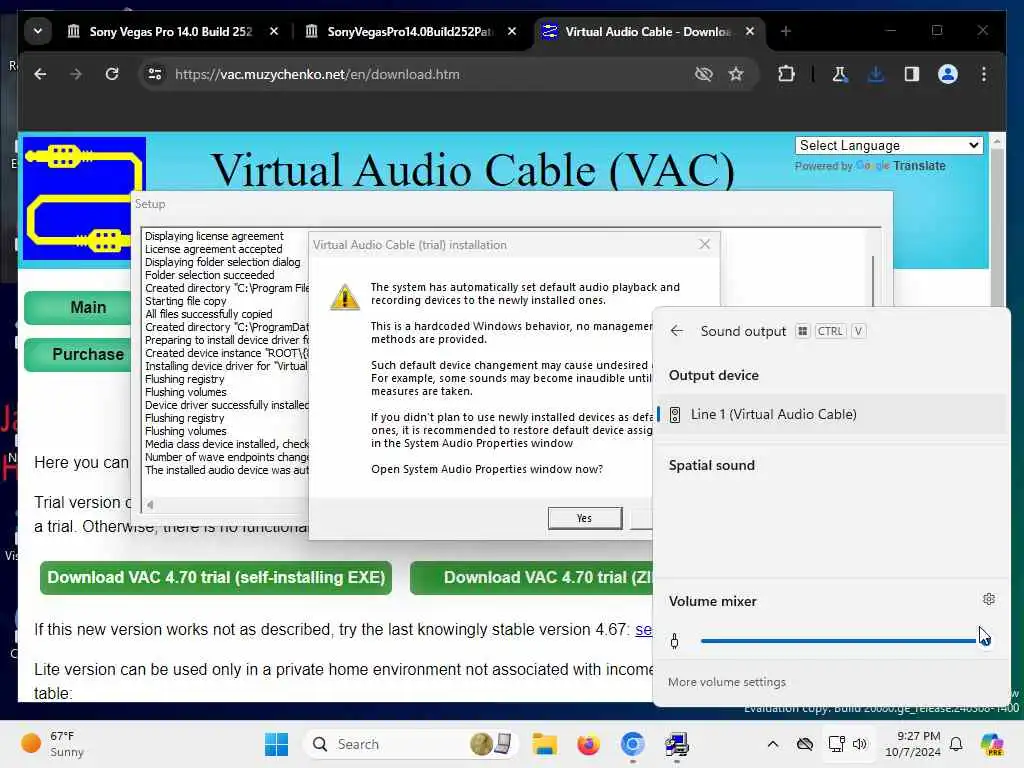Viewport: 1024px width, 768px height.
Task: Open the browser three-dot menu
Action: 984,74
